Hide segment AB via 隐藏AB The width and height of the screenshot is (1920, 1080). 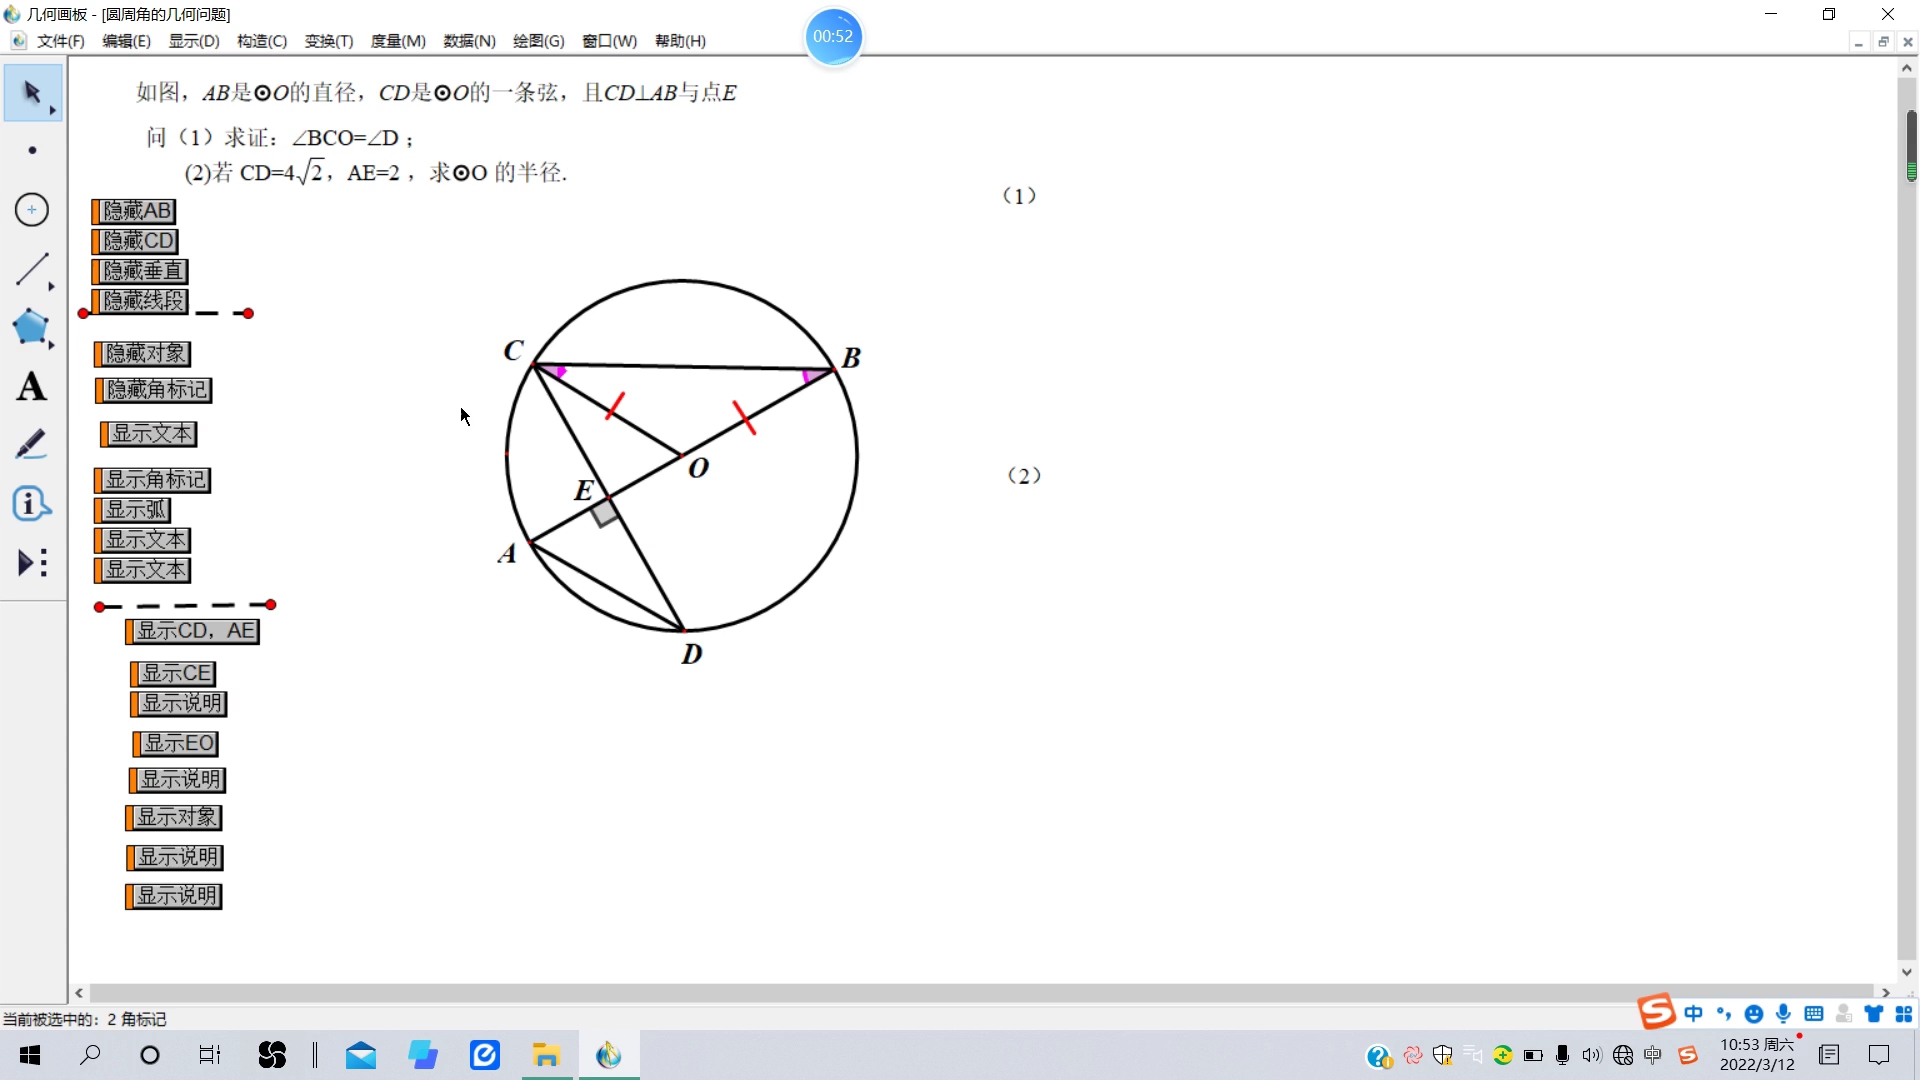point(134,211)
